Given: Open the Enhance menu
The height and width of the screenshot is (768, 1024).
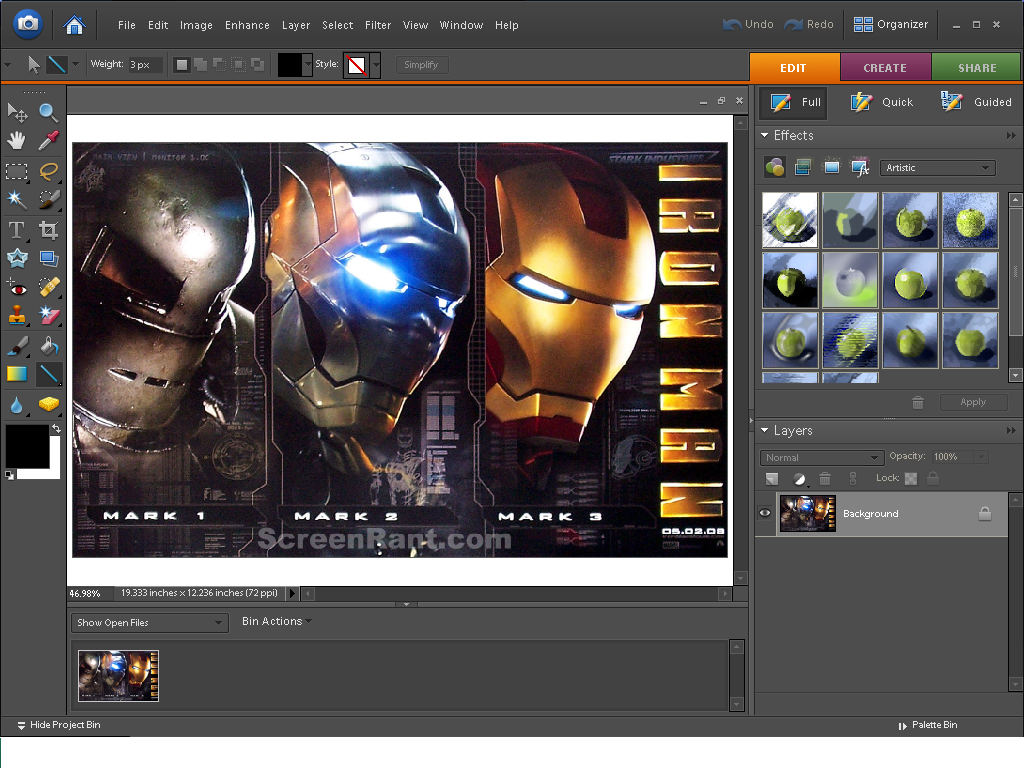Looking at the screenshot, I should pyautogui.click(x=247, y=25).
